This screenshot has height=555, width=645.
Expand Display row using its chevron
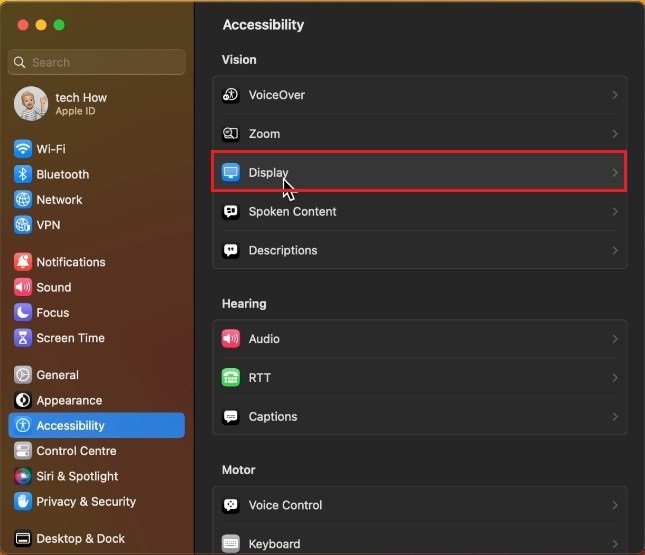pos(614,173)
